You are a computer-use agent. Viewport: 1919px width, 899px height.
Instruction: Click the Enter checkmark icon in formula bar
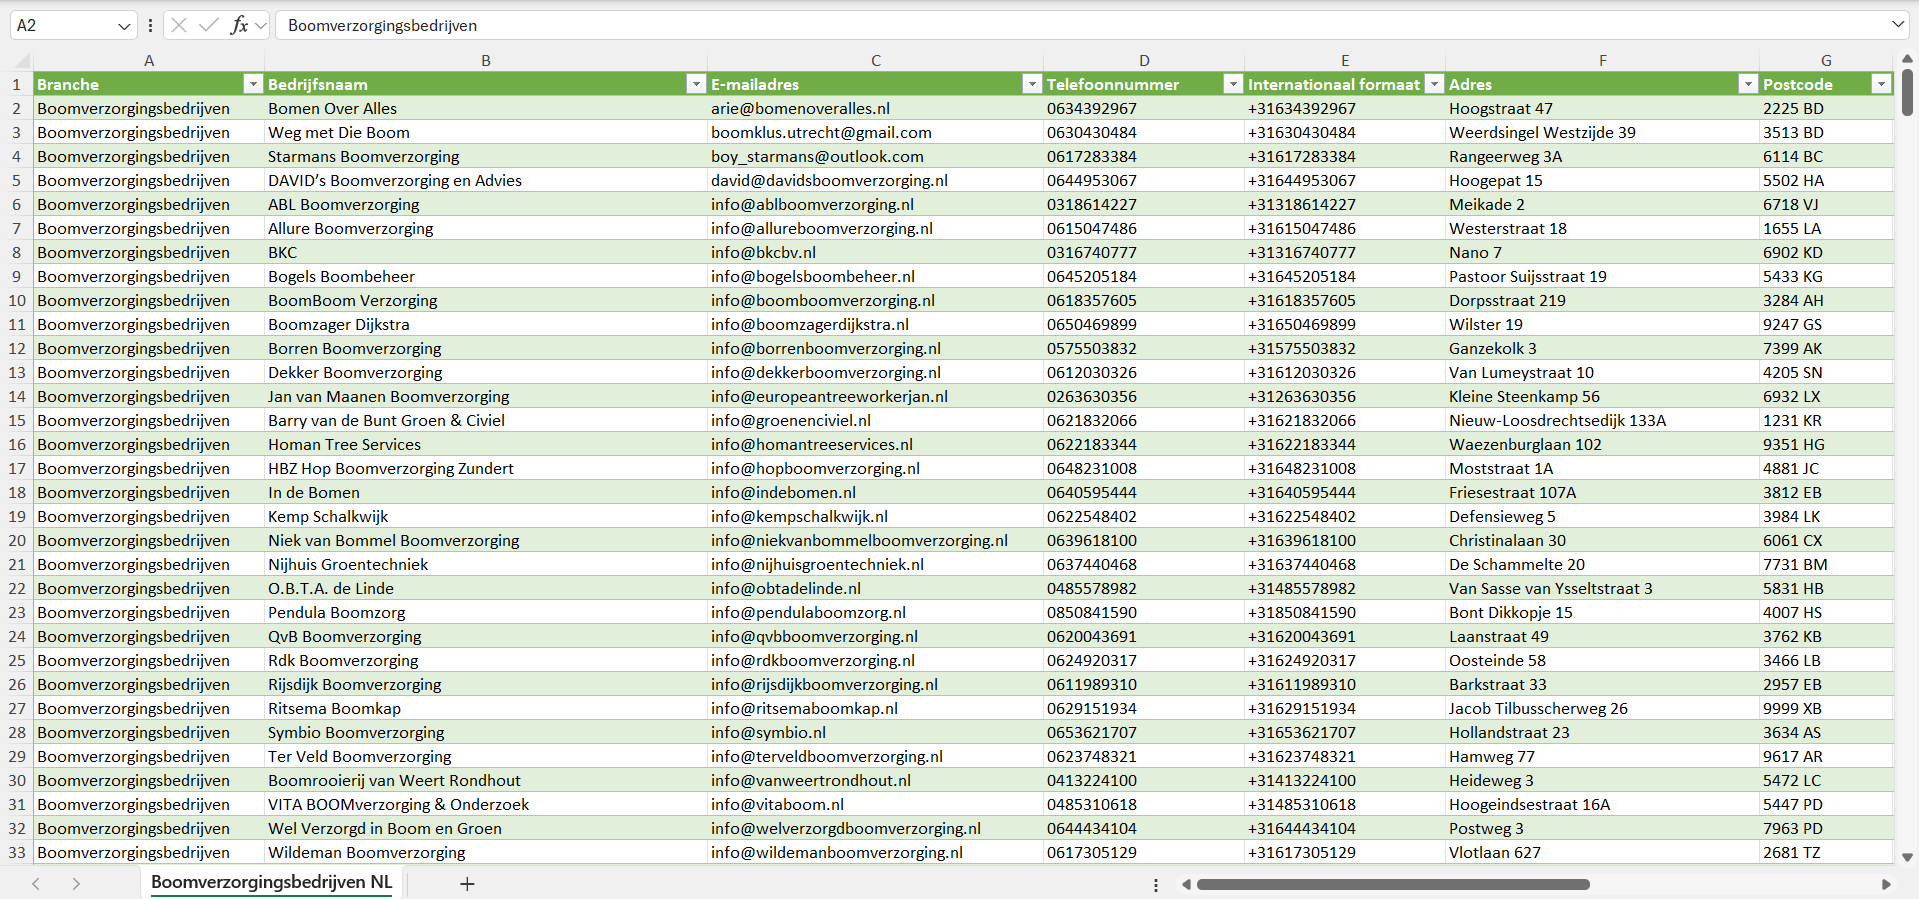[x=208, y=25]
